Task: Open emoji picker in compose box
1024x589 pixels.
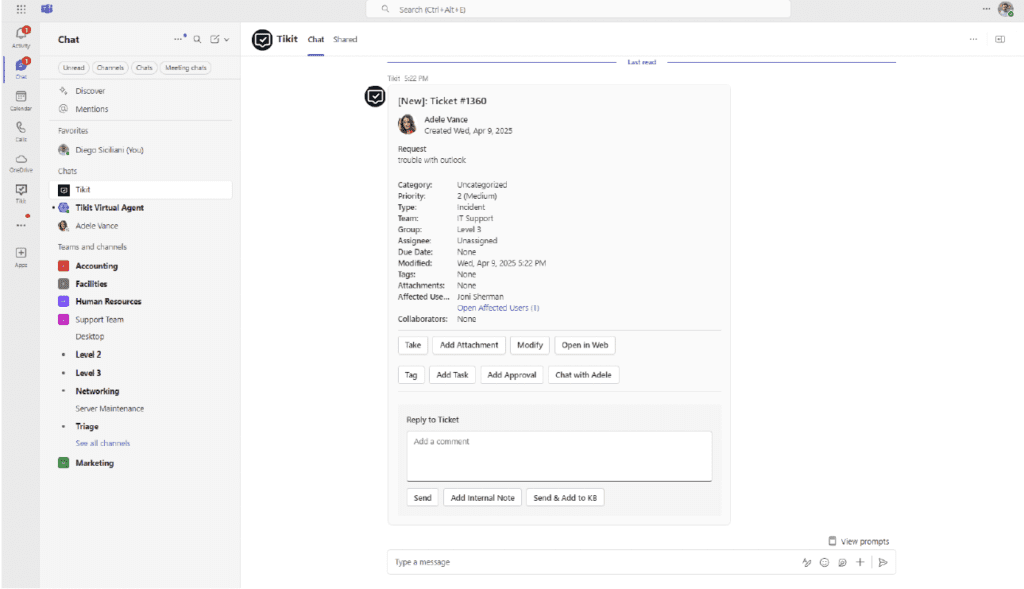Action: 824,562
